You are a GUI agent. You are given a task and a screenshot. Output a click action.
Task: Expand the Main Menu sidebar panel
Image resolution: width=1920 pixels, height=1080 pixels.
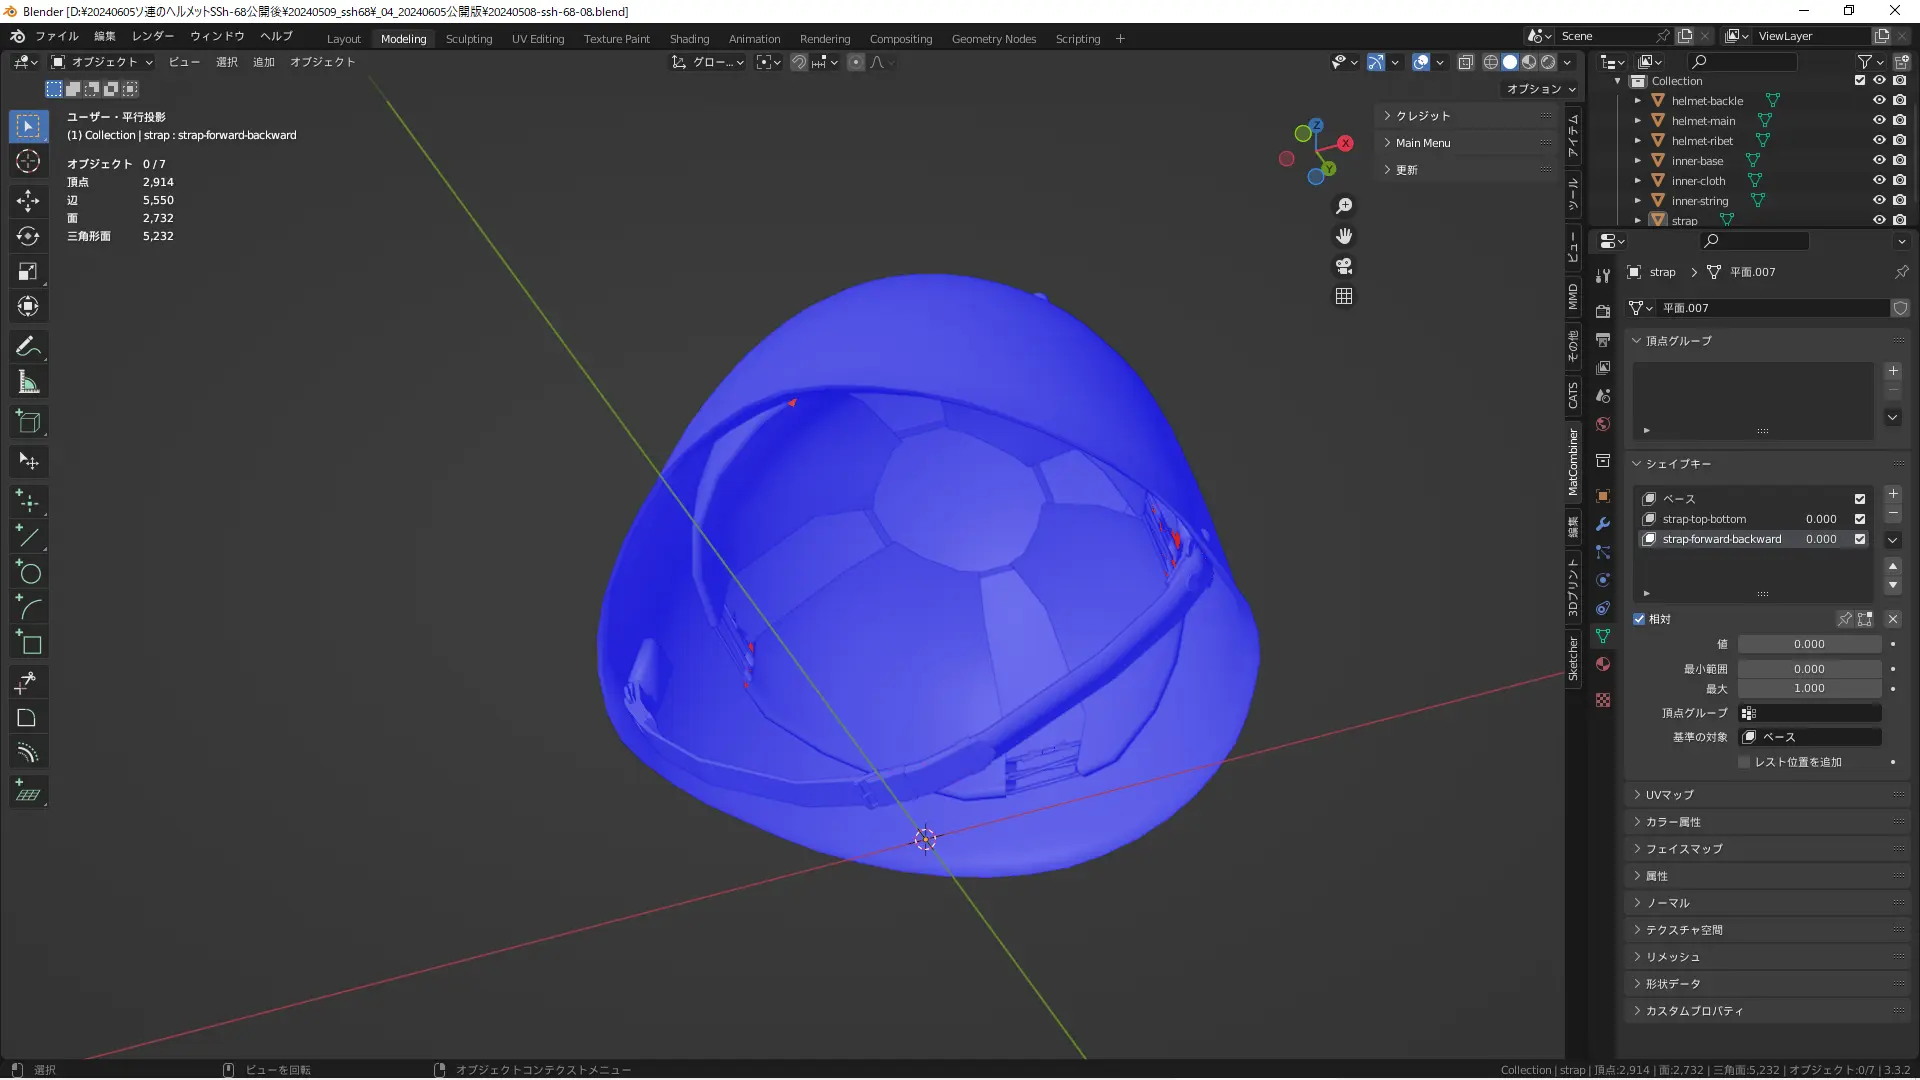tap(1422, 143)
